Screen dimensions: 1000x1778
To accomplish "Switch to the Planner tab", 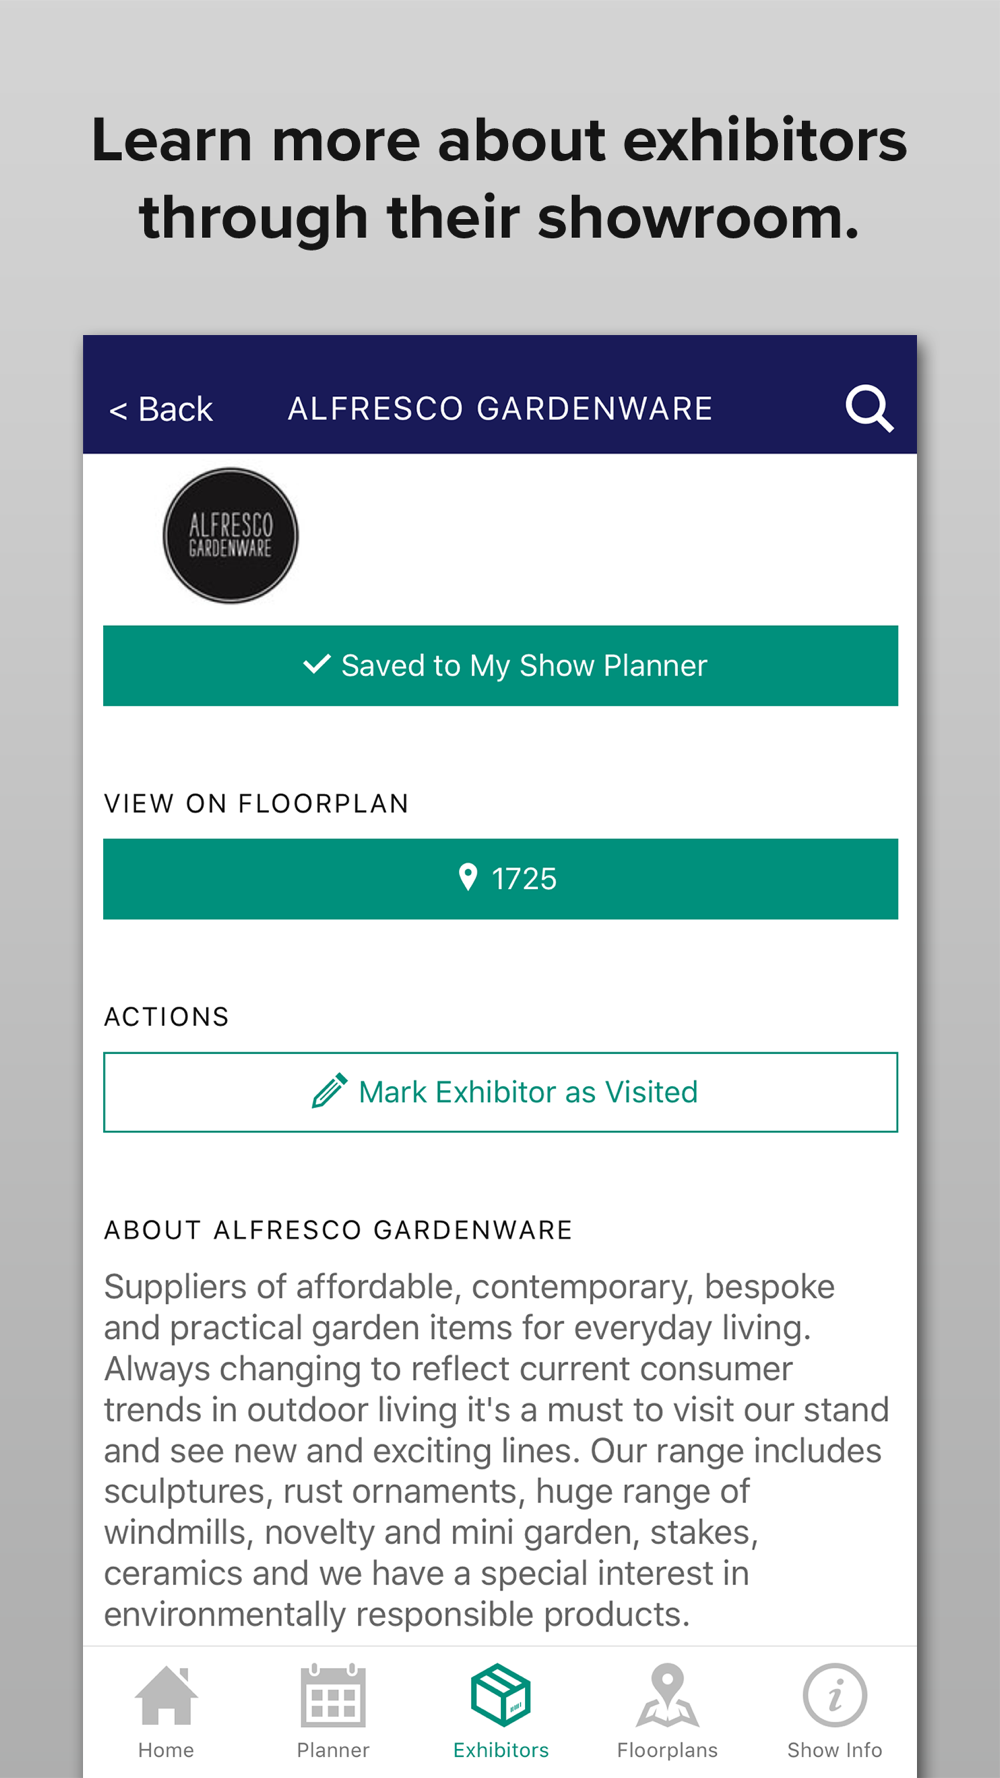I will click(x=333, y=1712).
